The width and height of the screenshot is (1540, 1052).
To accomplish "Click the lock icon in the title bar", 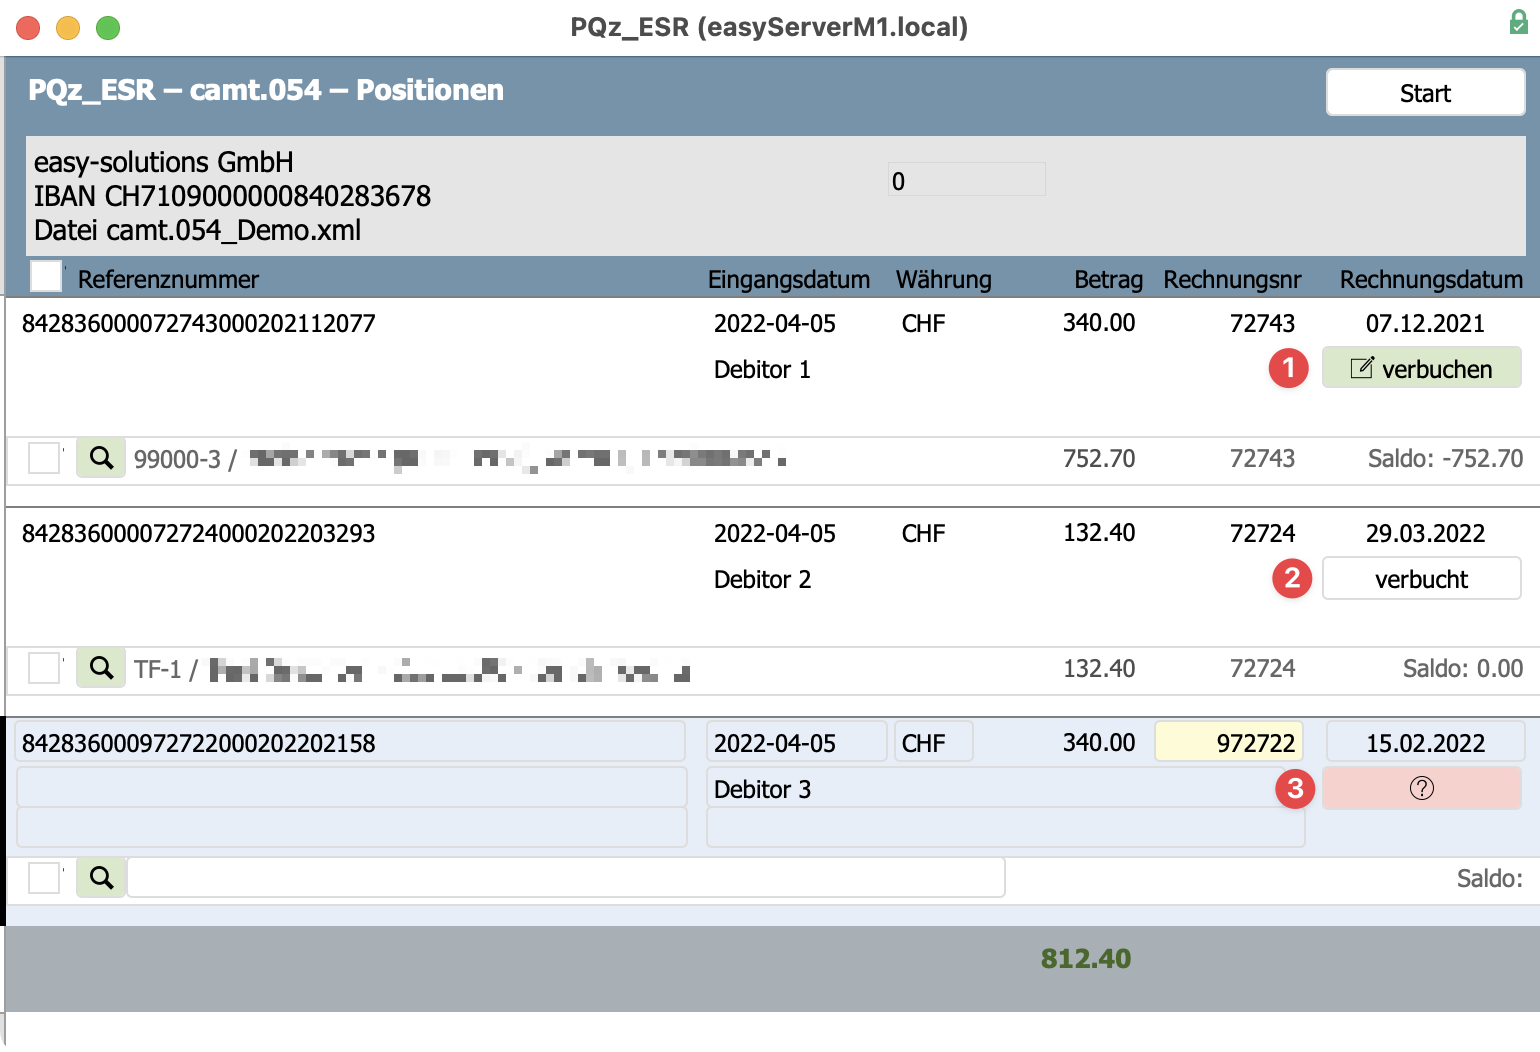I will (1518, 23).
